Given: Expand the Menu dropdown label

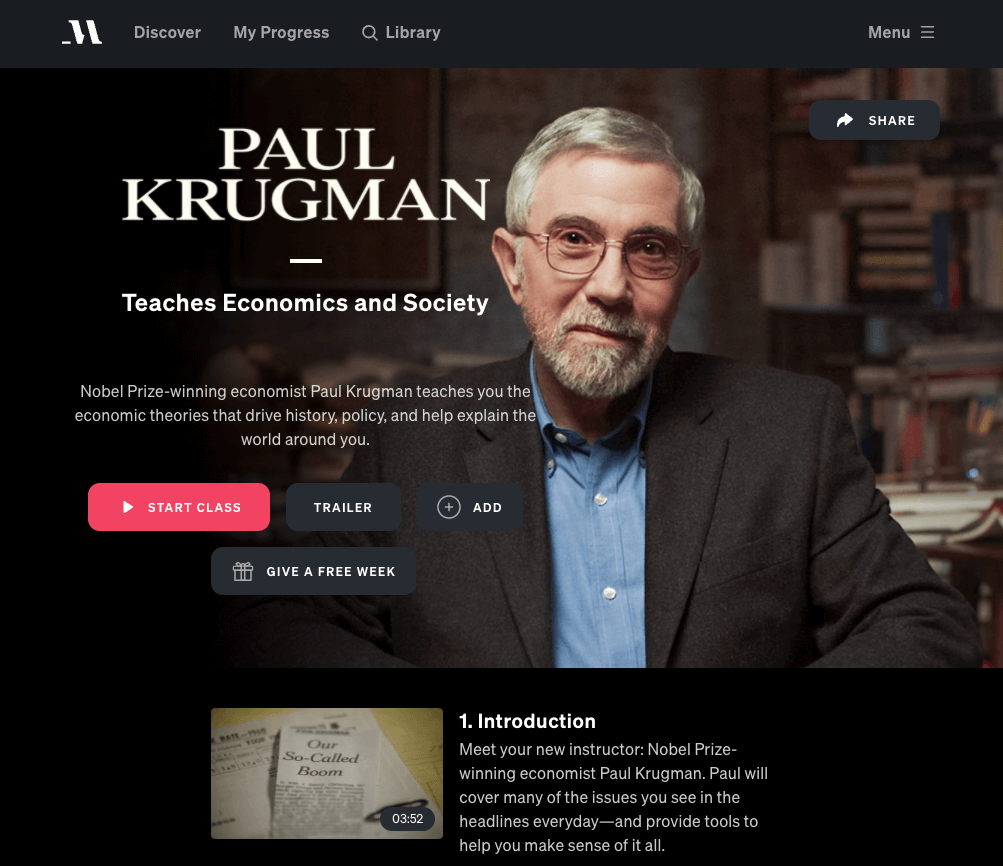Looking at the screenshot, I should [x=889, y=33].
